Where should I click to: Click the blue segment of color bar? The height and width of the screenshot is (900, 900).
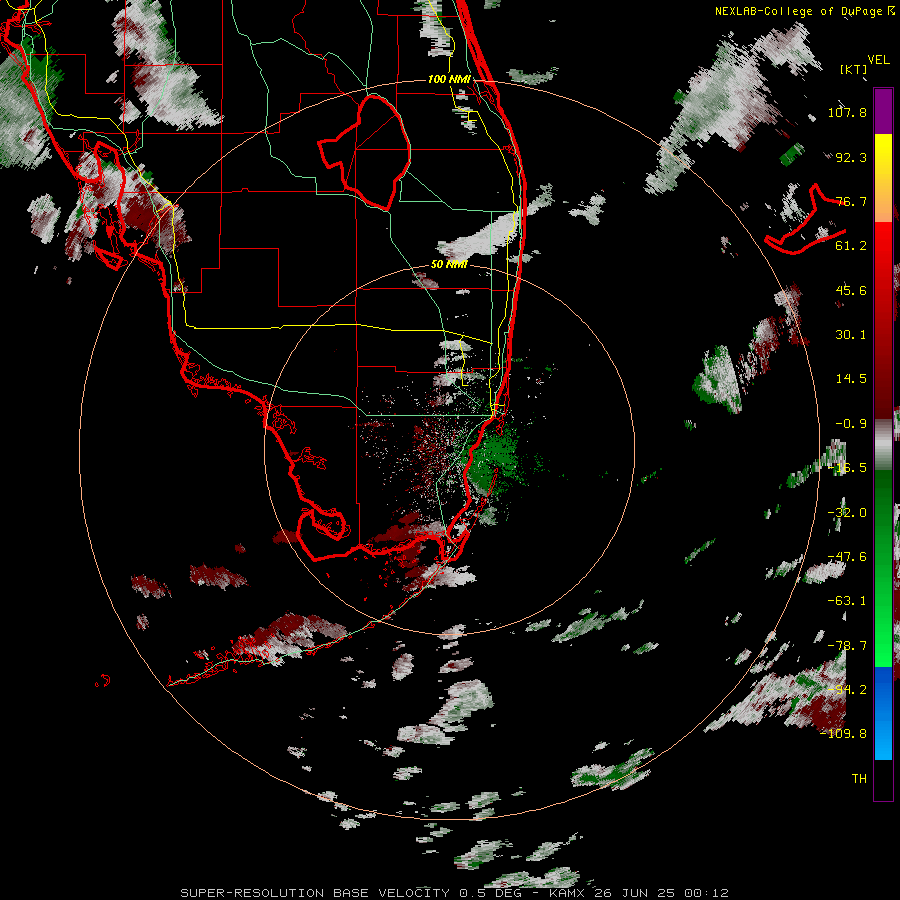click(x=883, y=713)
